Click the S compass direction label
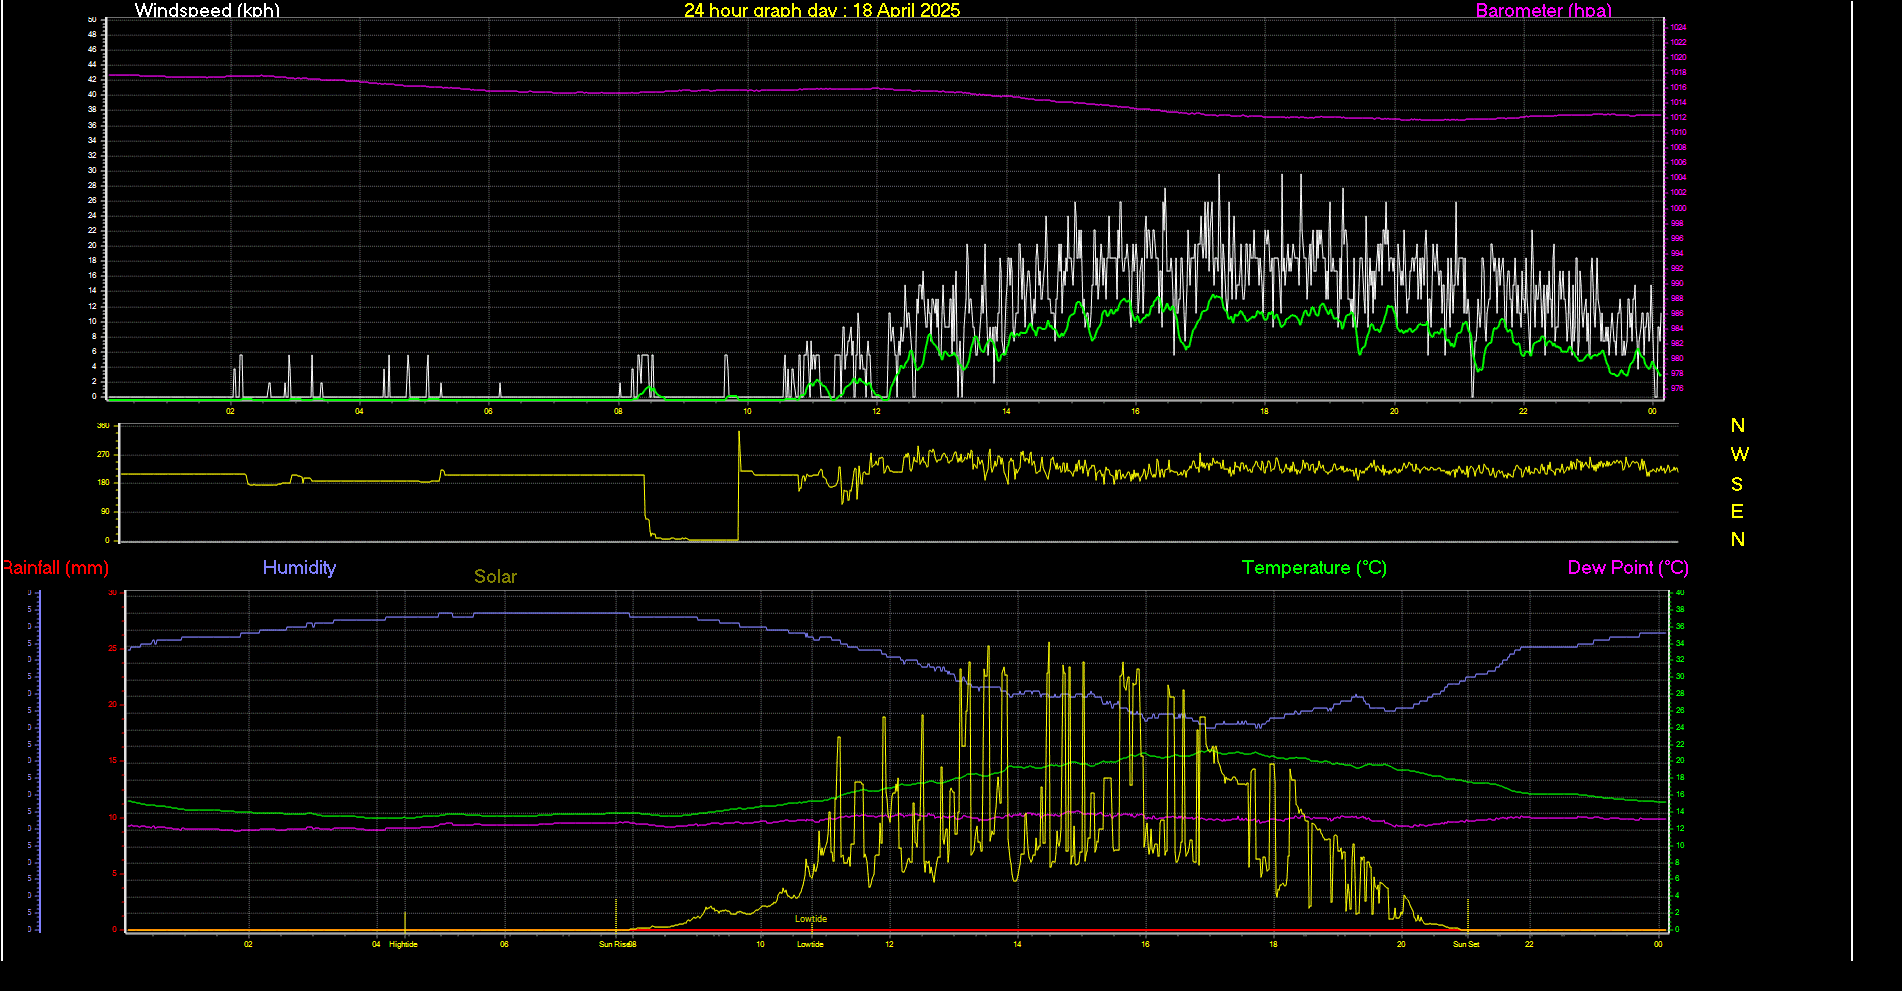 [1737, 484]
